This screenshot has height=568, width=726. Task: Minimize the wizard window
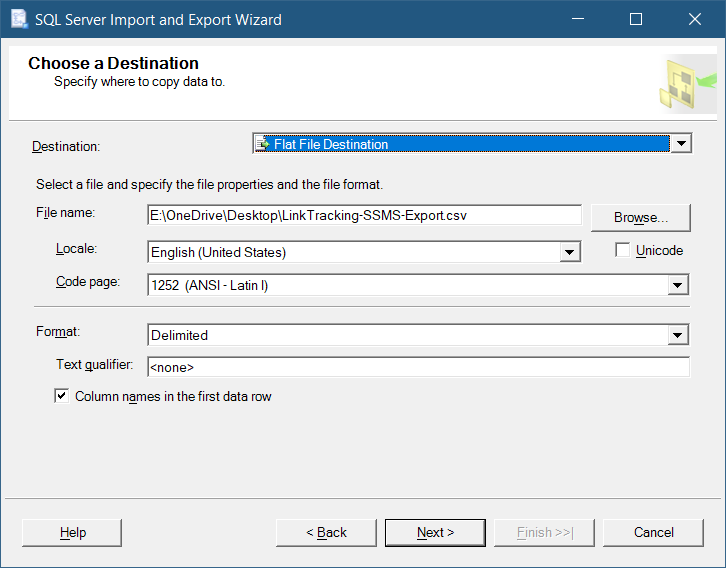point(578,19)
